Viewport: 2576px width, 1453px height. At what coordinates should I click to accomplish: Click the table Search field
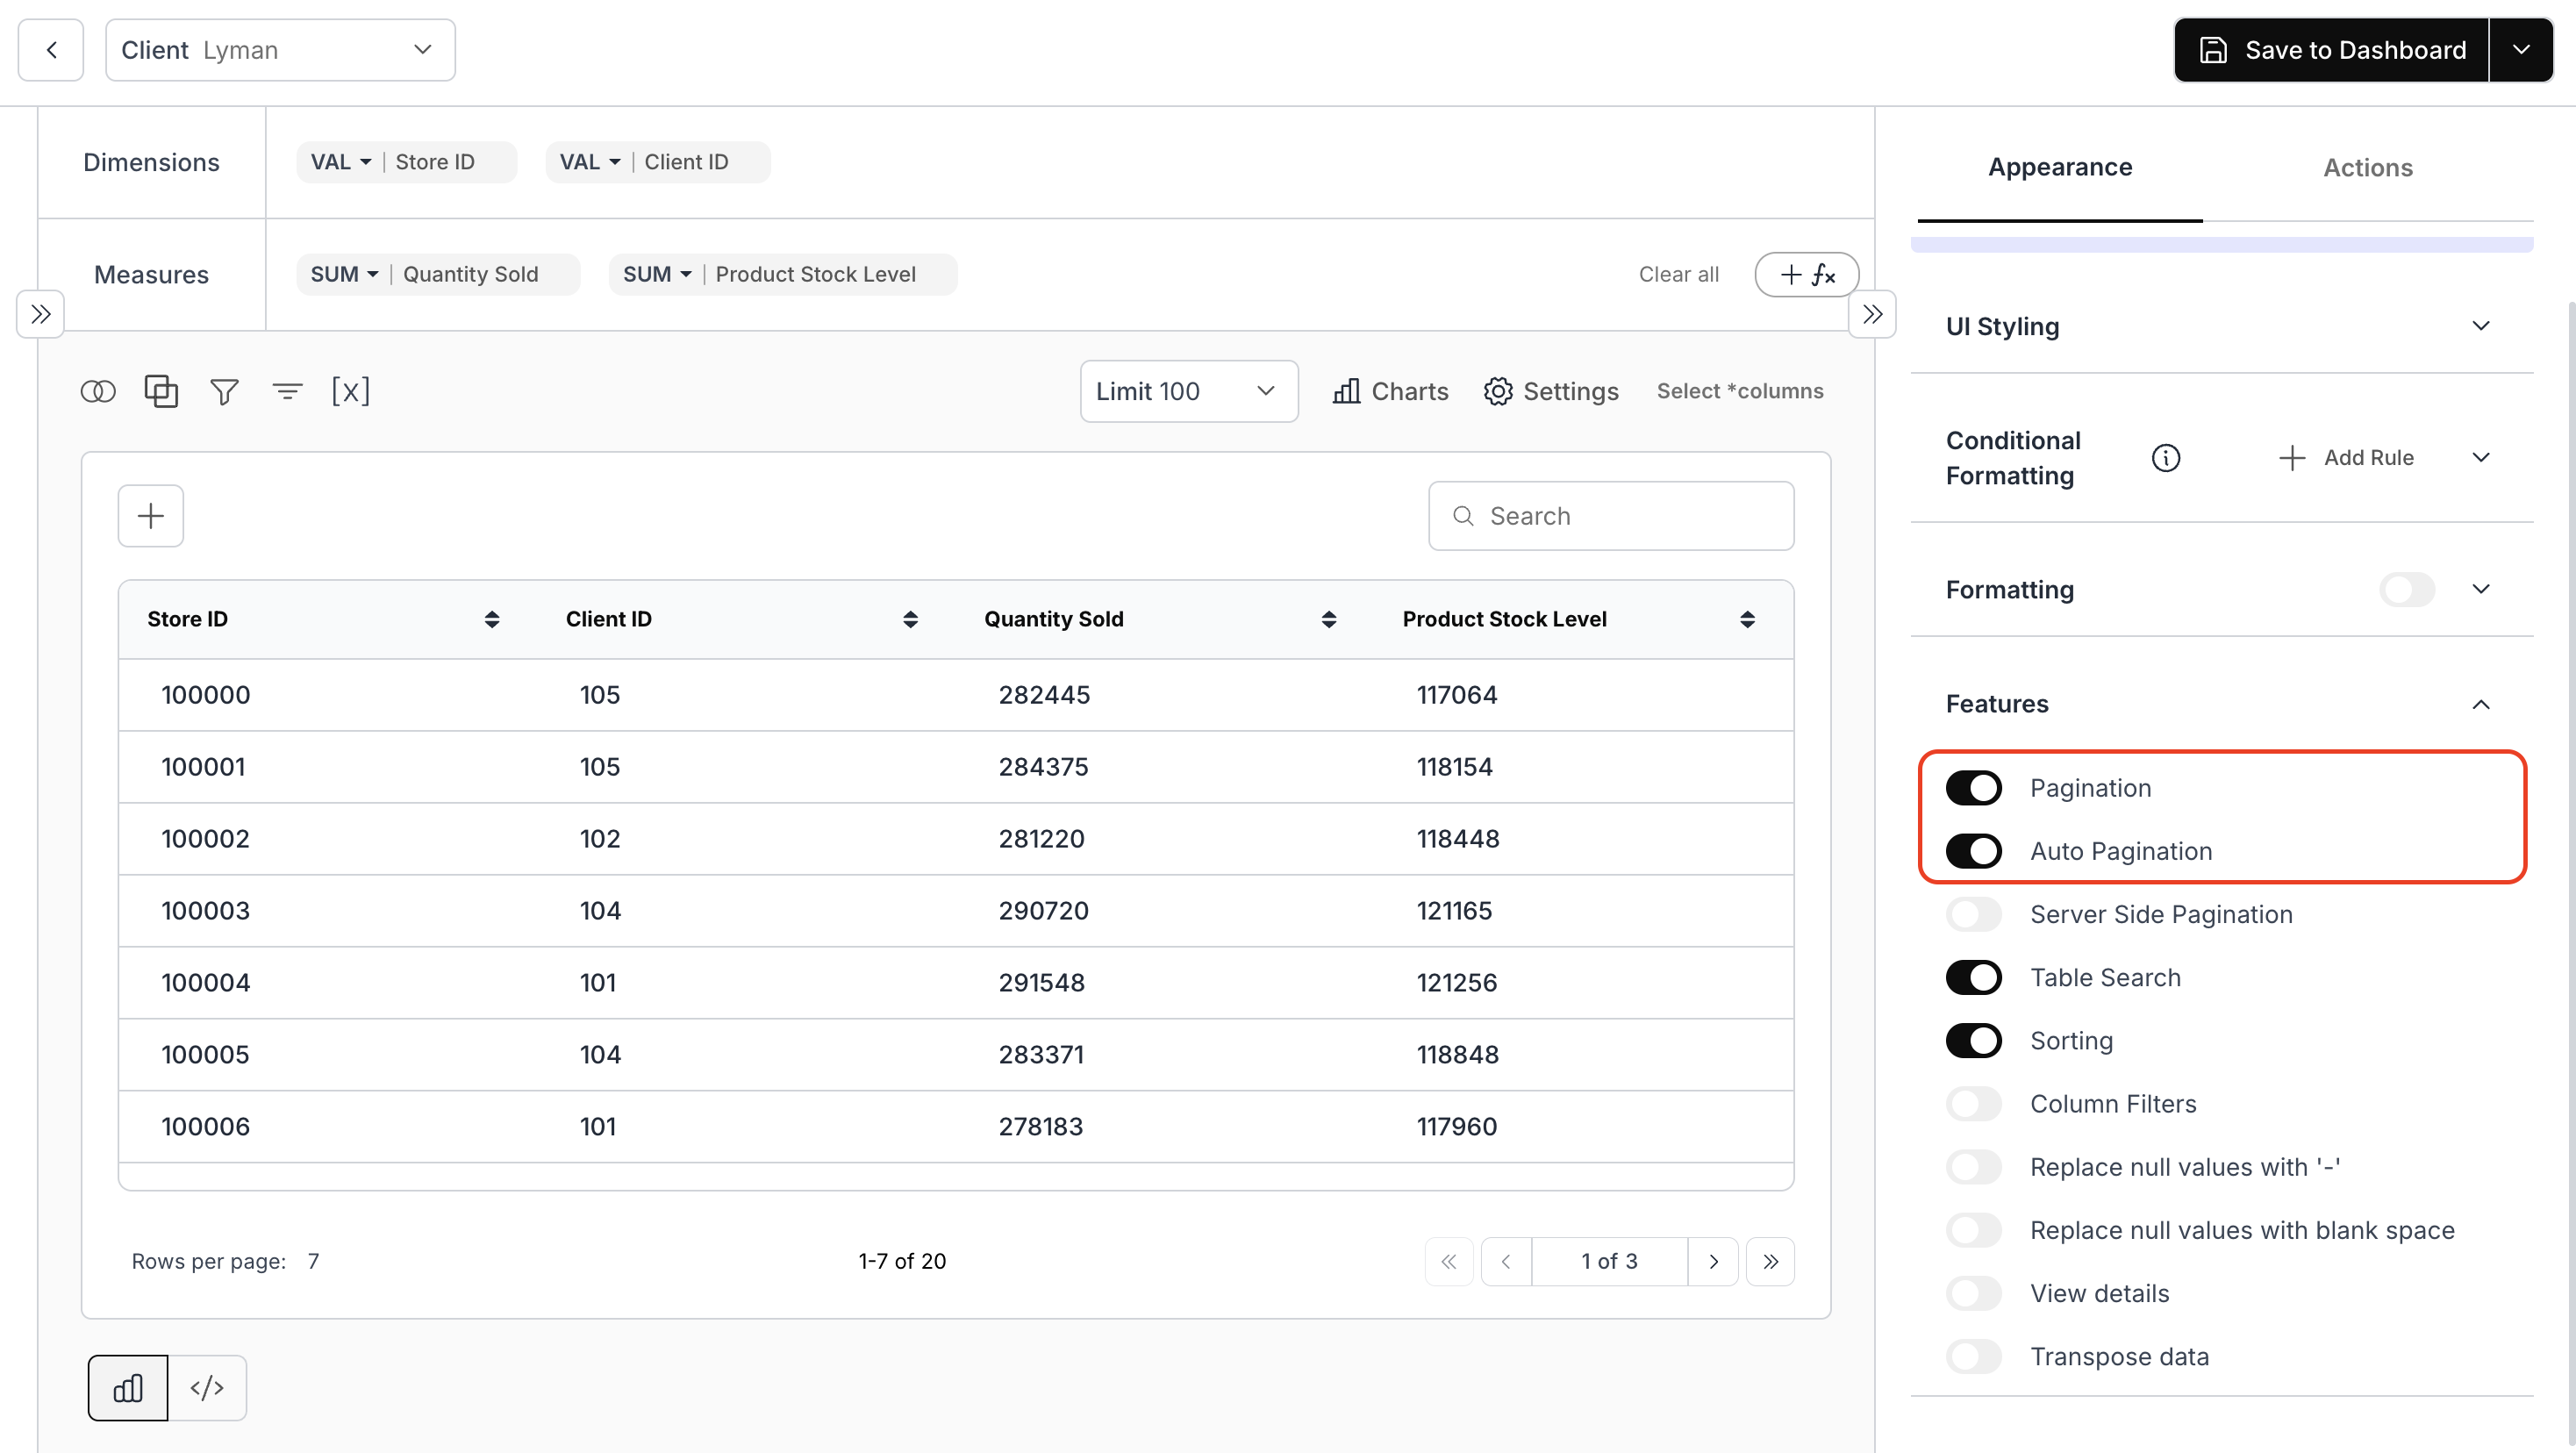click(1610, 516)
